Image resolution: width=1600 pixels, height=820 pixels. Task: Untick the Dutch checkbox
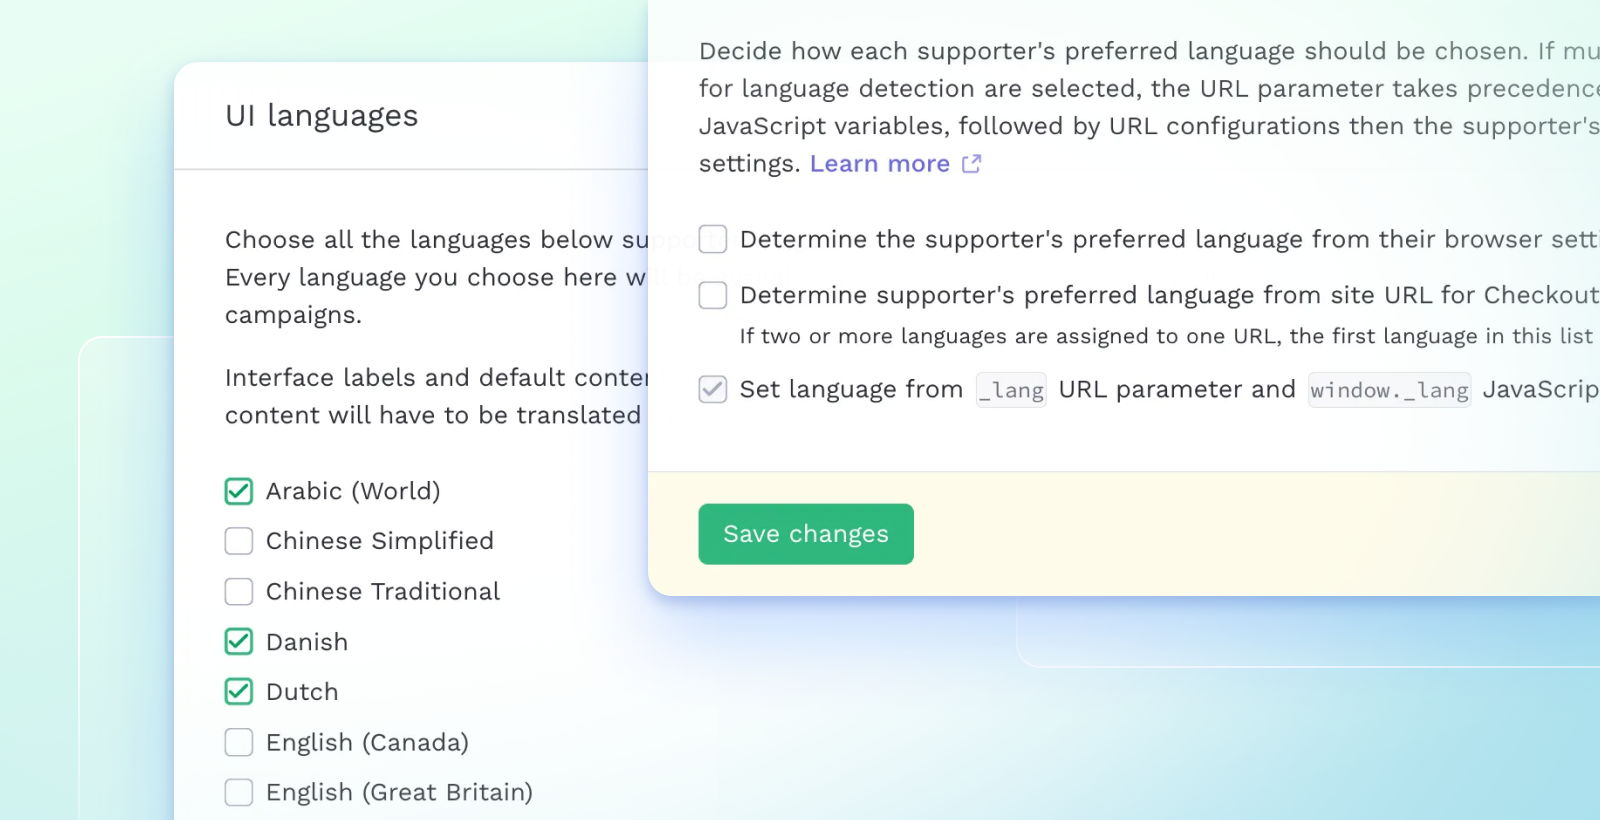pyautogui.click(x=239, y=692)
